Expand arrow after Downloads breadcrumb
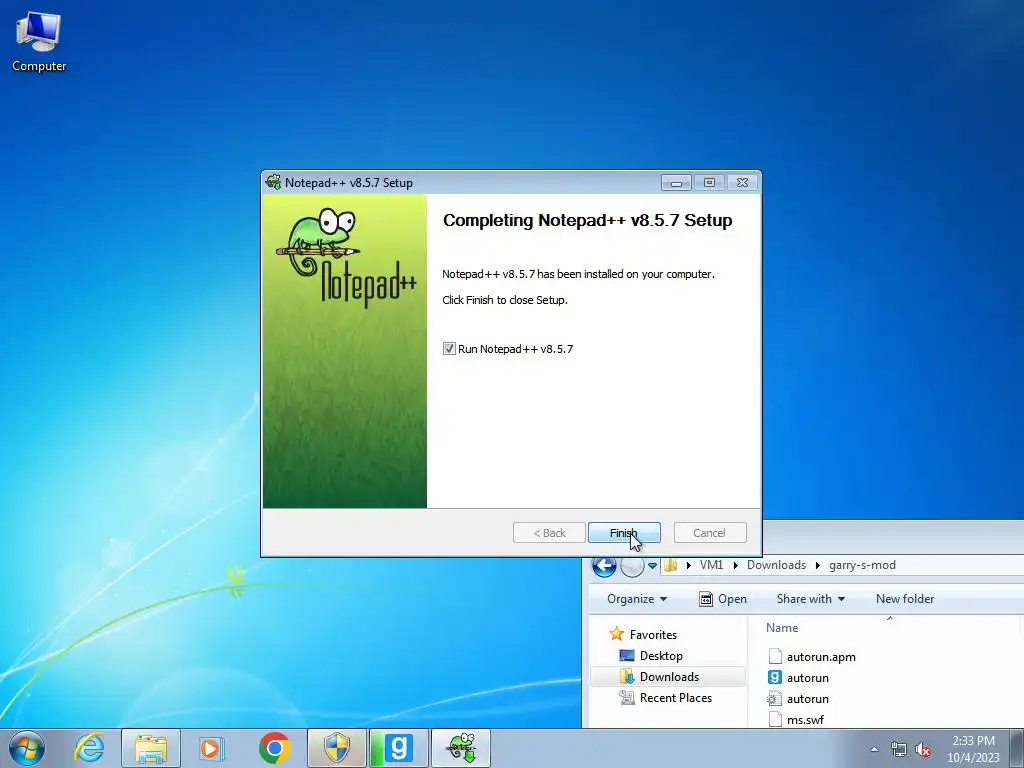Image resolution: width=1024 pixels, height=768 pixels. 818,566
